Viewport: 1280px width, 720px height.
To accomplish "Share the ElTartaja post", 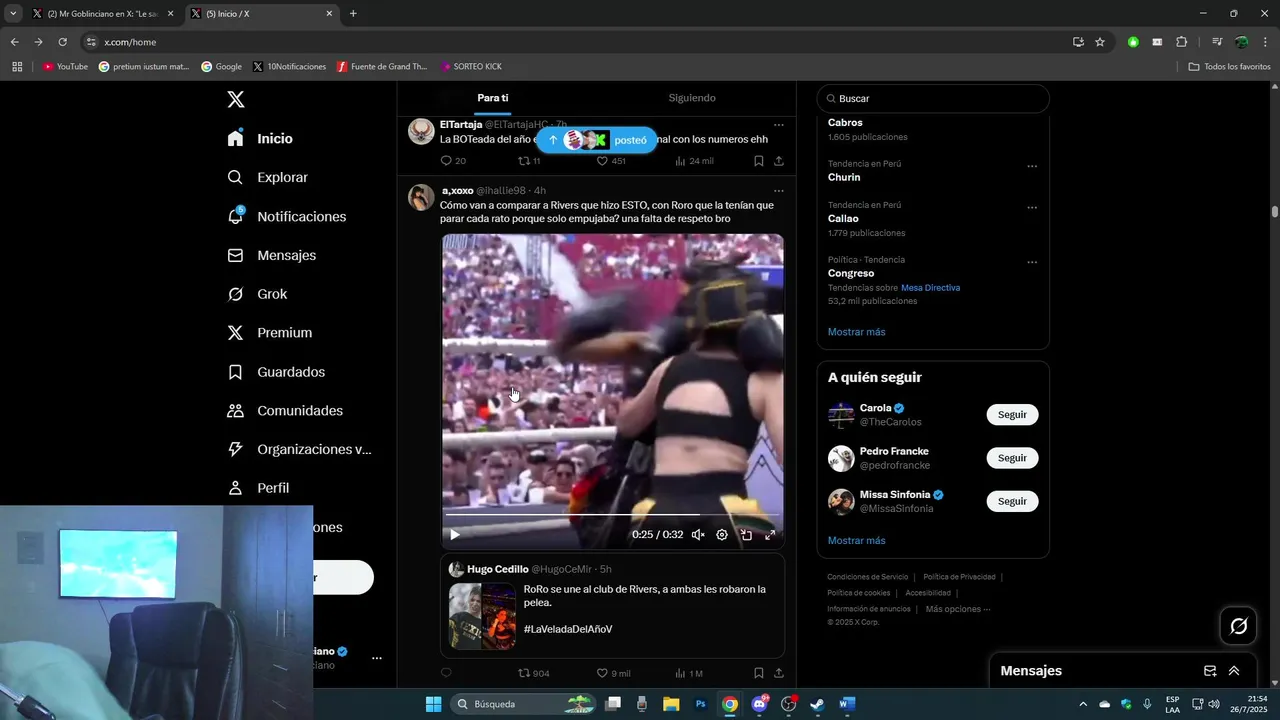I will (x=779, y=161).
